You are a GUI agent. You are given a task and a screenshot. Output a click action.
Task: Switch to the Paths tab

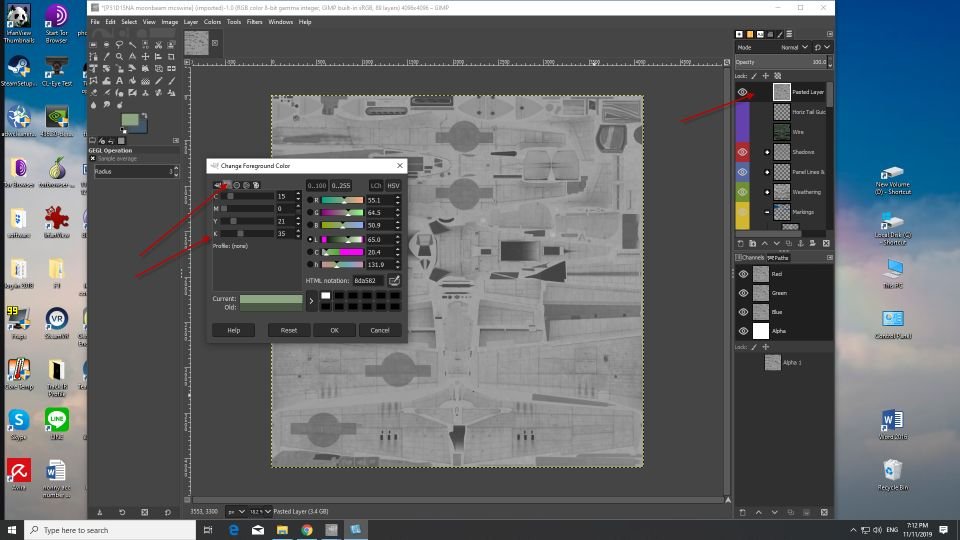point(778,258)
